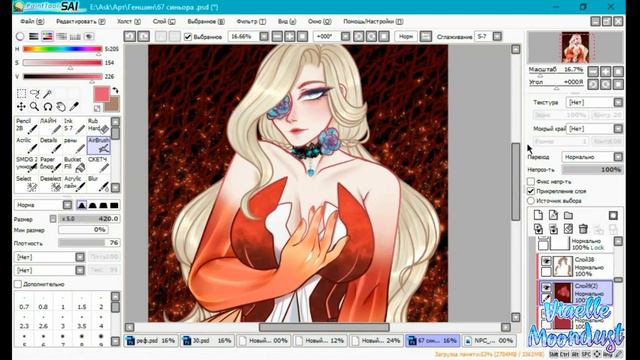Select the move tool
The image size is (640, 360).
[x=21, y=107]
